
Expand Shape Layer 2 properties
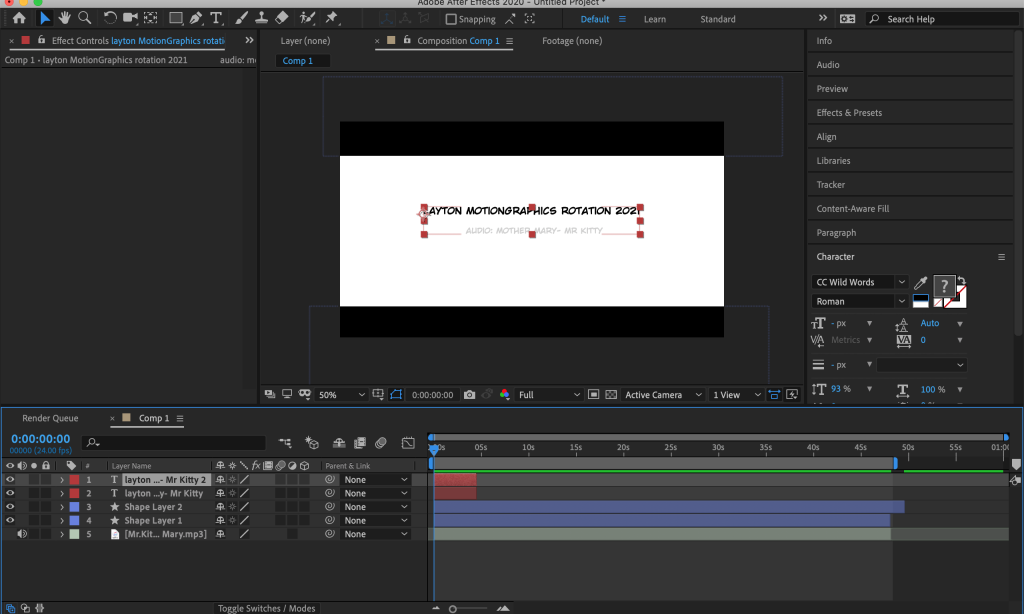pyautogui.click(x=62, y=507)
